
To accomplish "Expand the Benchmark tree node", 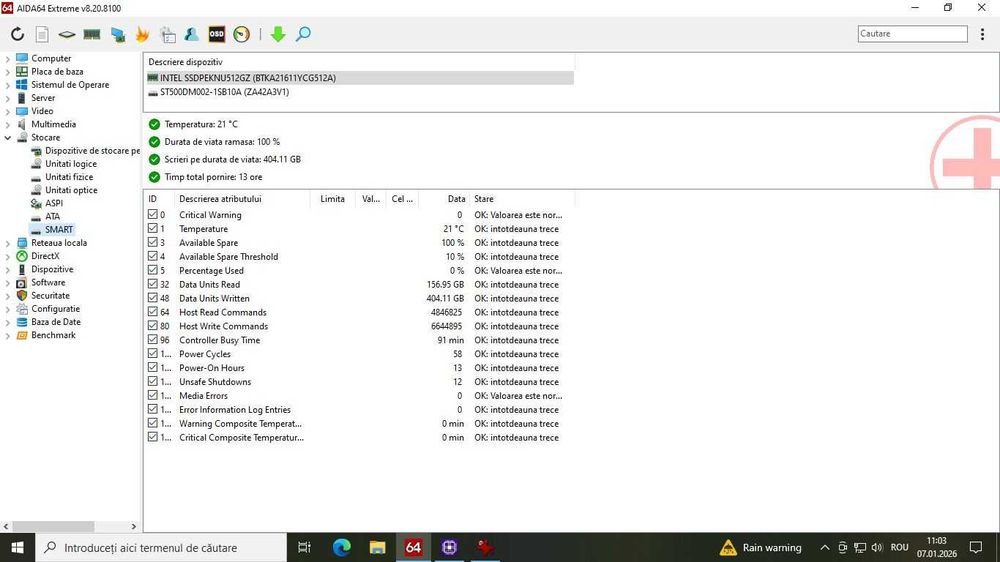I will 8,336.
